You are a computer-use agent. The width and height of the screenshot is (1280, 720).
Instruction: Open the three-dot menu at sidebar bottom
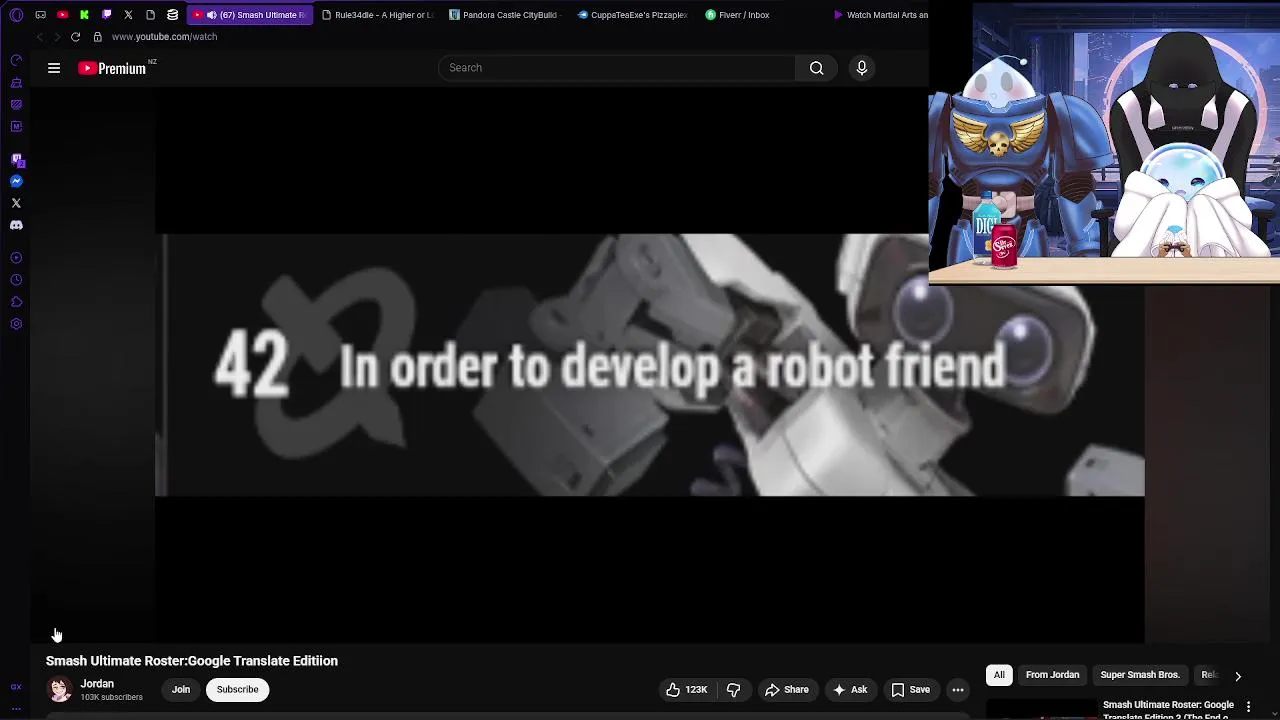click(x=16, y=708)
